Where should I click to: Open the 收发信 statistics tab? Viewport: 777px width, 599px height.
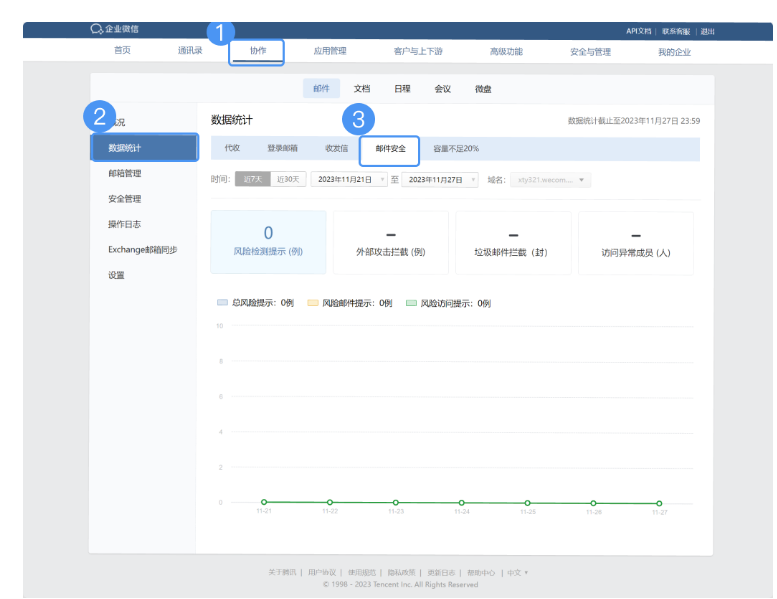[337, 148]
